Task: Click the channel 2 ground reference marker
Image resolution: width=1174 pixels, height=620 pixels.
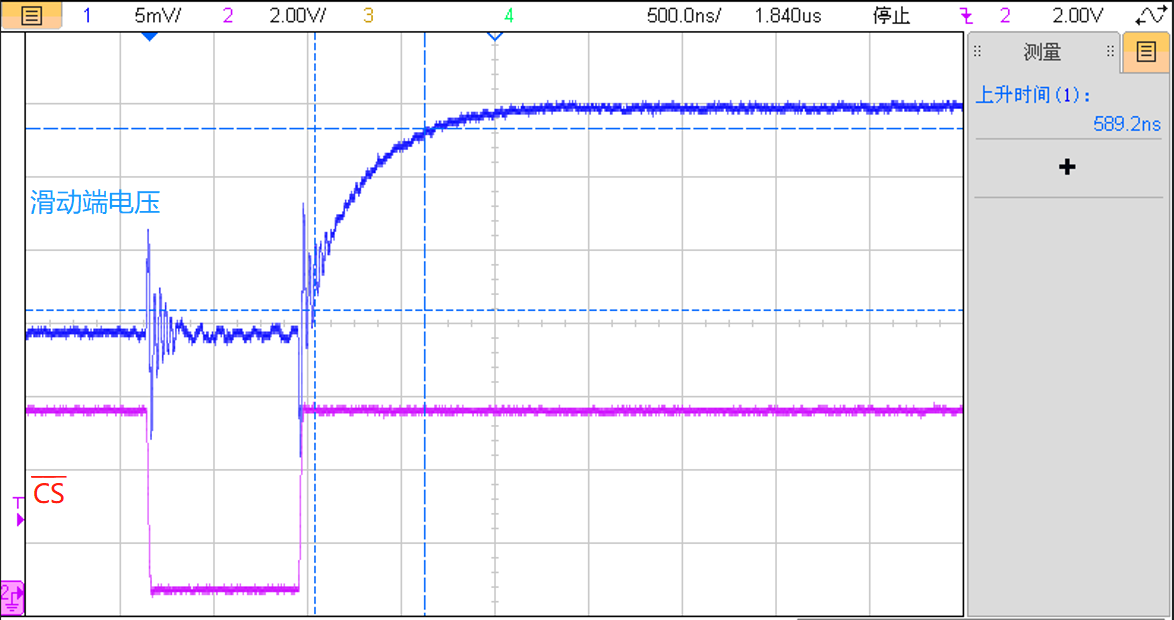Action: [x=12, y=597]
